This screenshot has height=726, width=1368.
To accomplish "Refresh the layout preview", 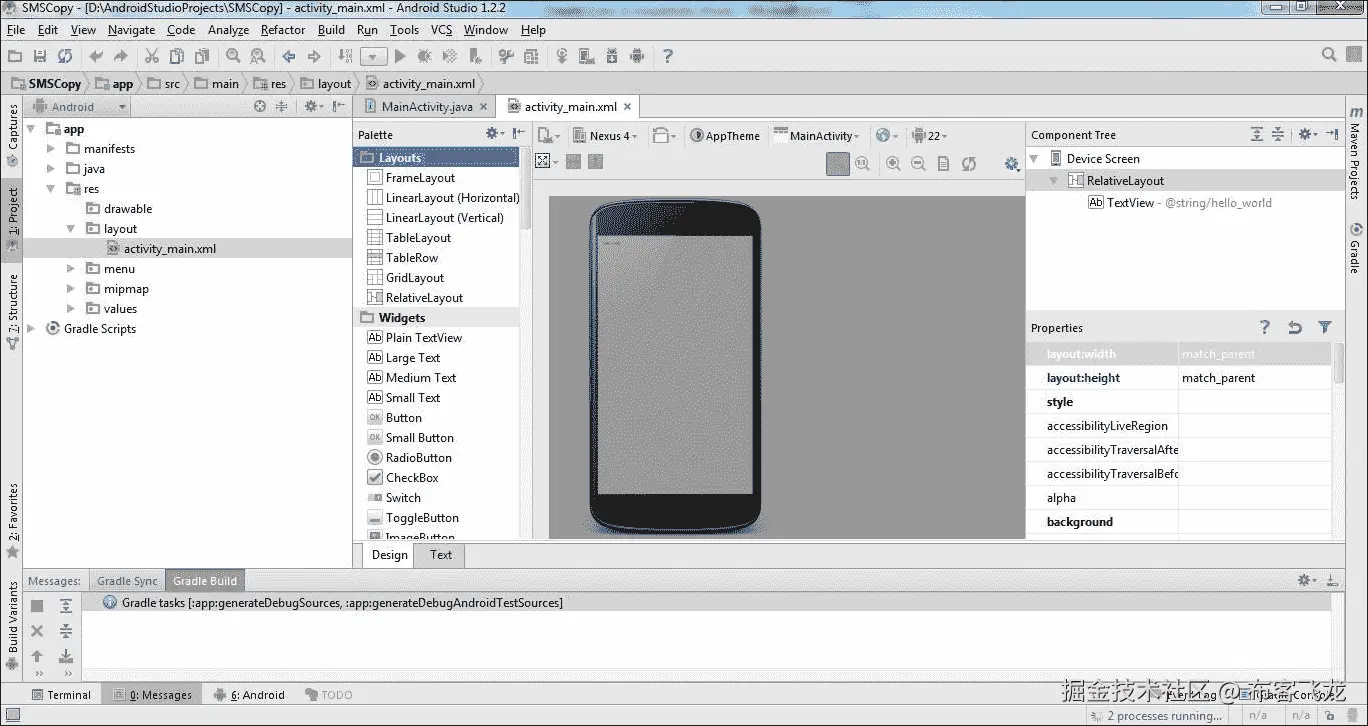I will click(x=968, y=164).
